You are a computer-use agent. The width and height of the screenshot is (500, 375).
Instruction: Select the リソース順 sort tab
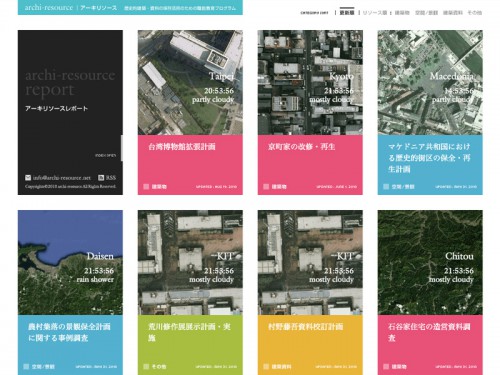tap(375, 13)
